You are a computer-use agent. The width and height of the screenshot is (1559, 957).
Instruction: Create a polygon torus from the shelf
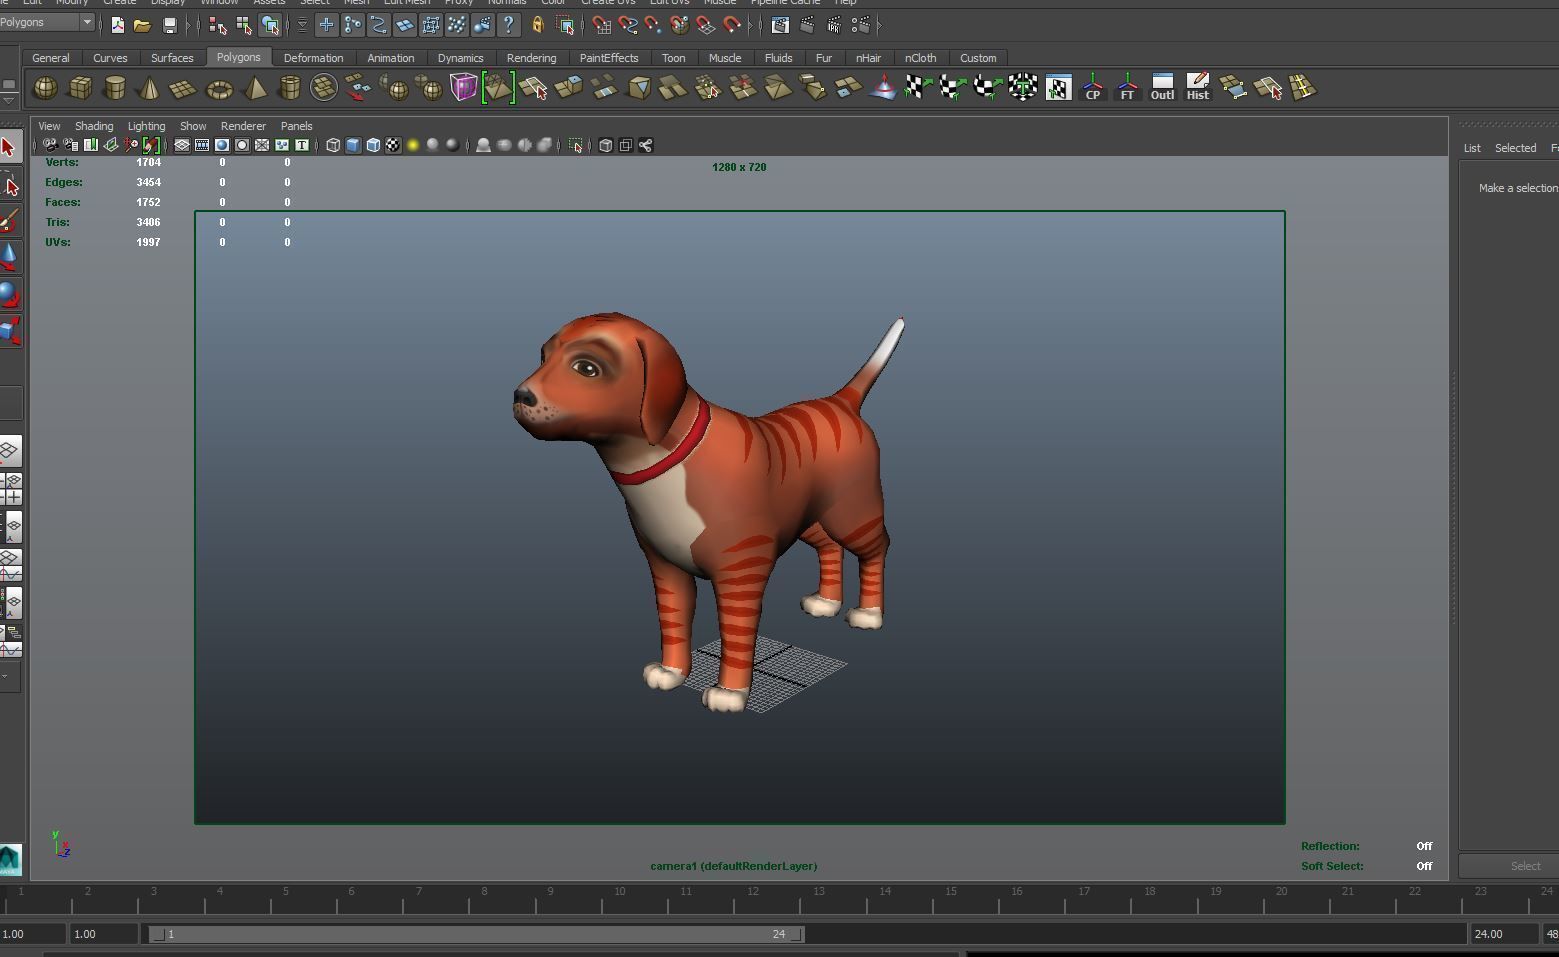tap(219, 88)
